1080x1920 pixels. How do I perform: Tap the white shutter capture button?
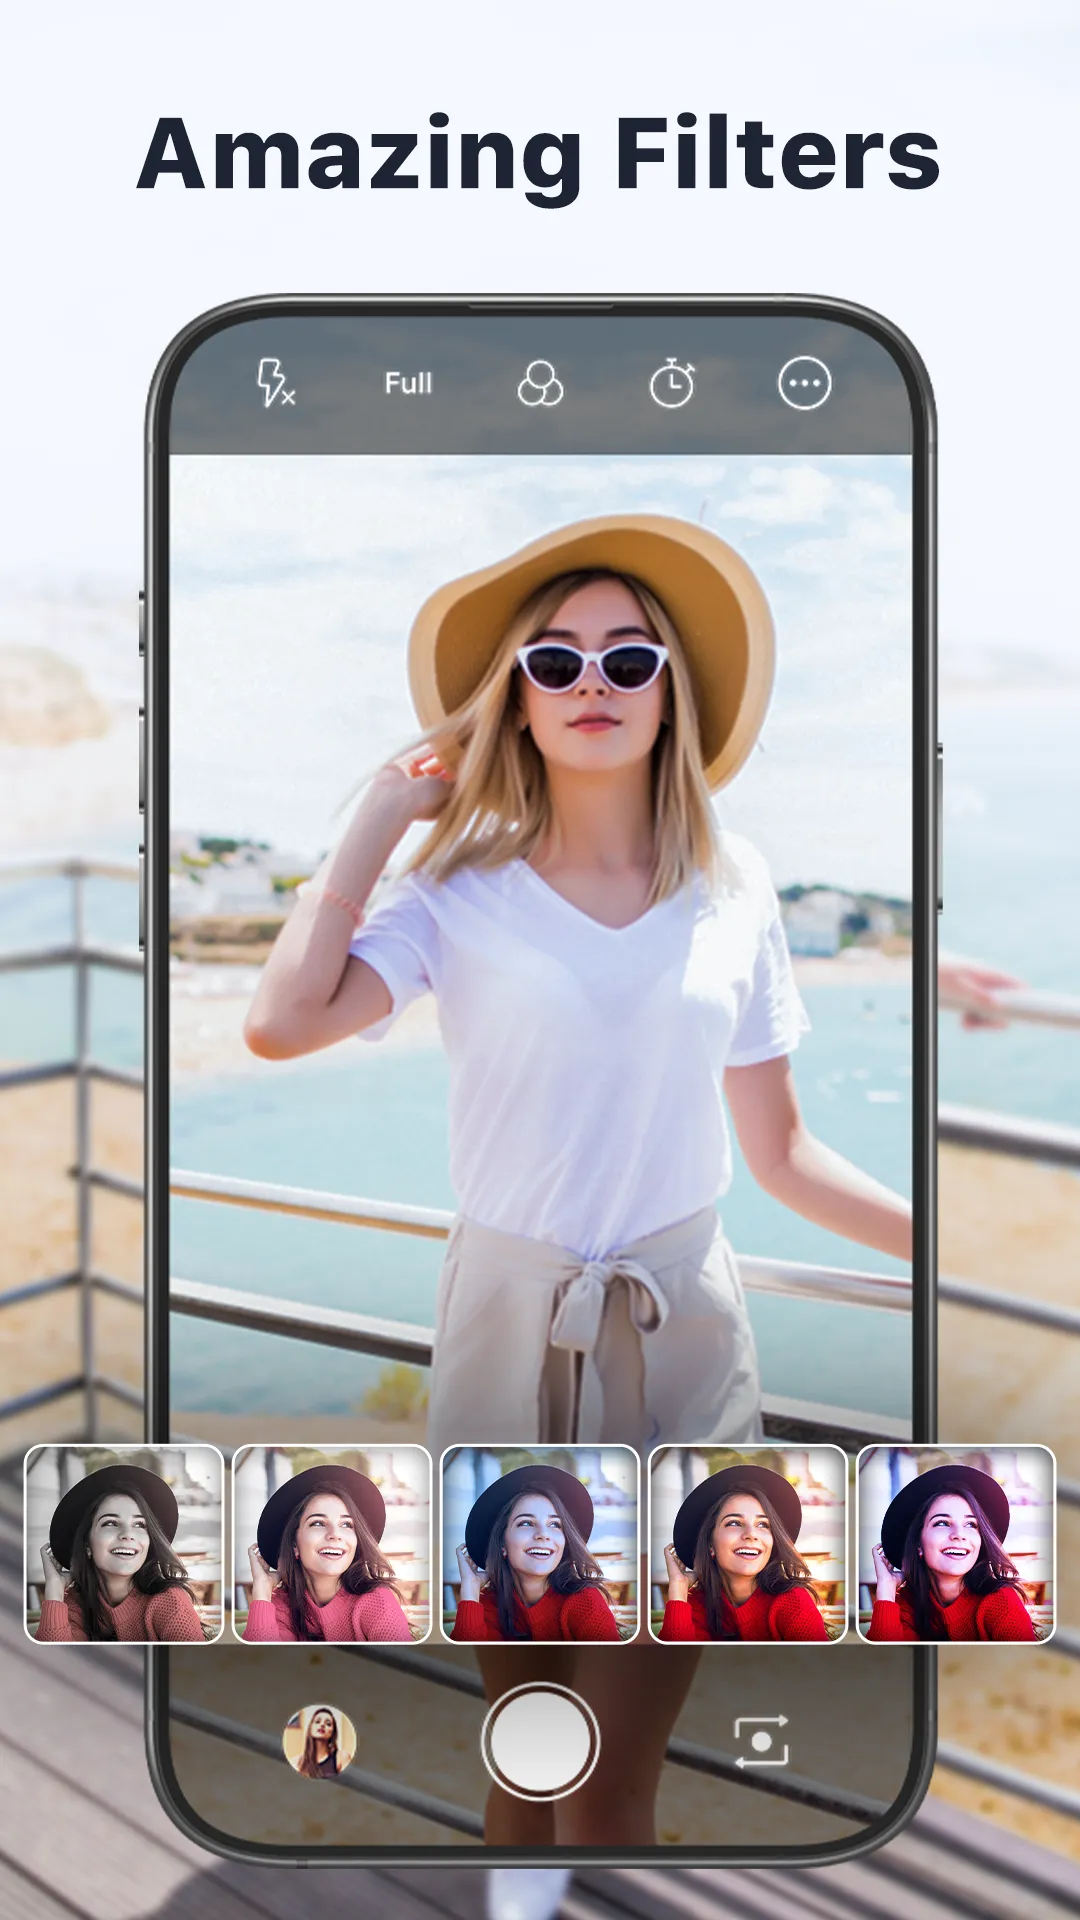(540, 1741)
